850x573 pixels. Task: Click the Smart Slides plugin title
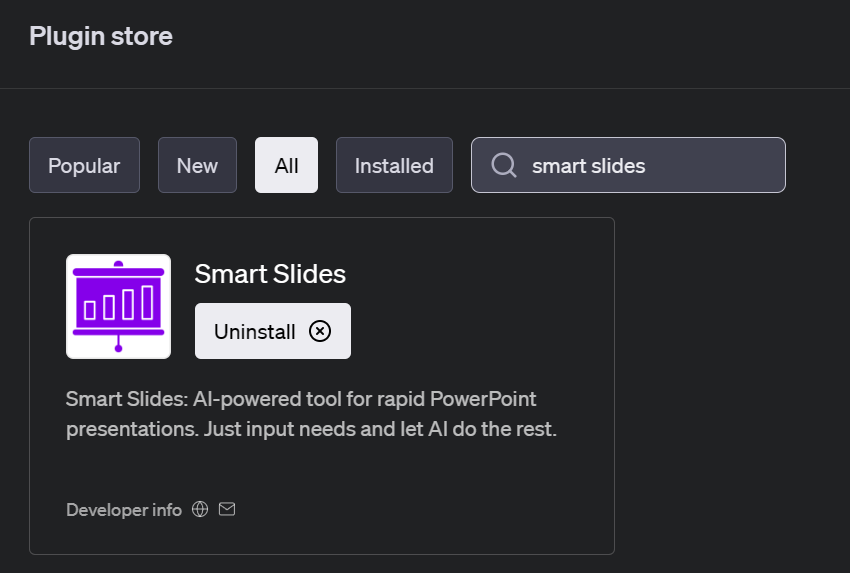tap(270, 274)
